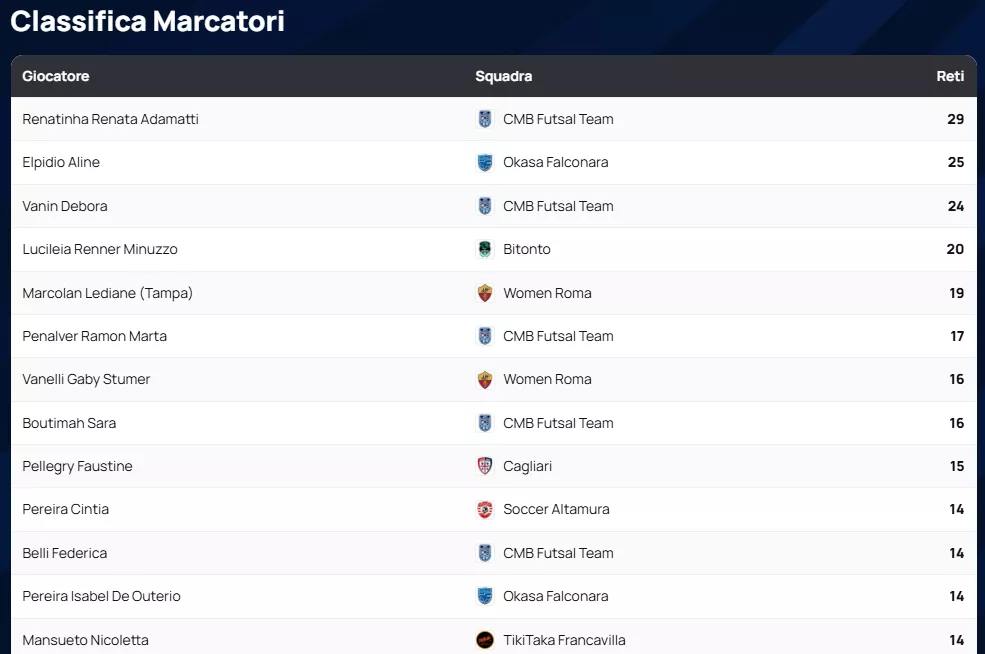
Task: Select the Pellegry Faustine player name
Action: tap(77, 466)
